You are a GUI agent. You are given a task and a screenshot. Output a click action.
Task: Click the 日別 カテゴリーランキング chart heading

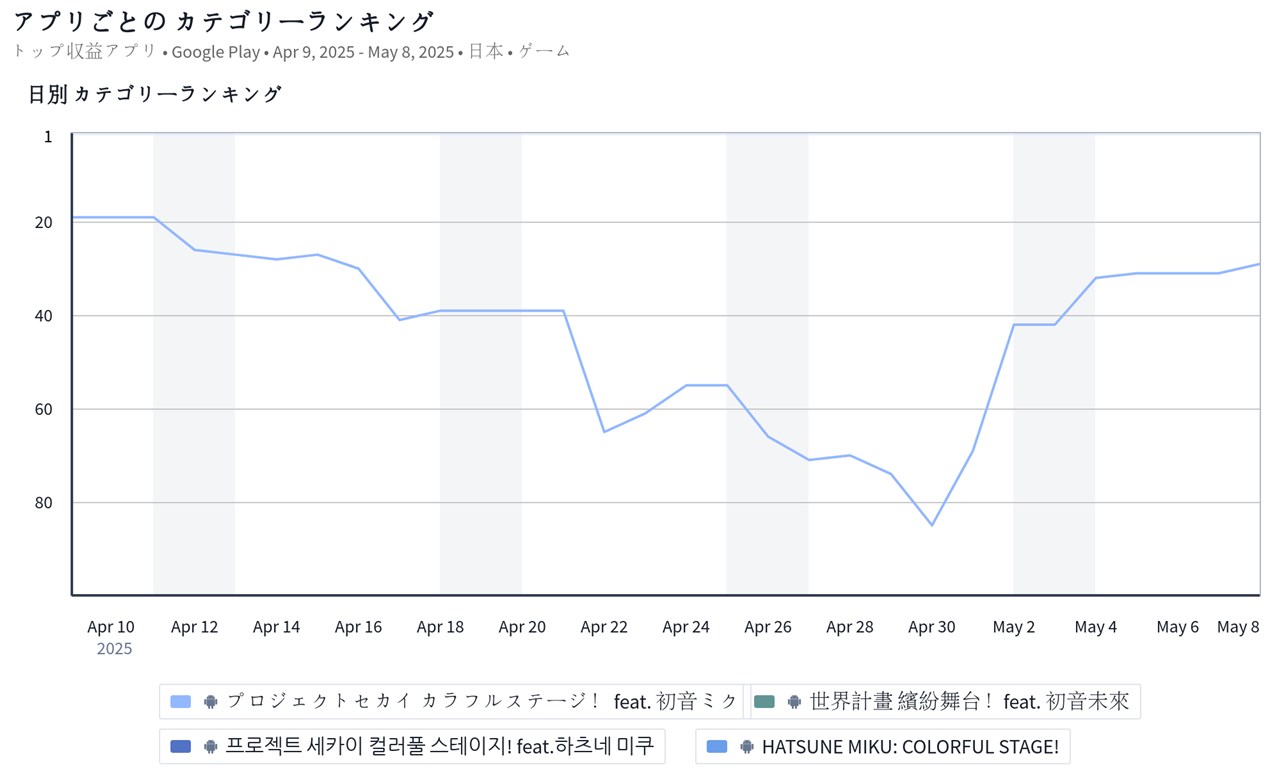155,95
